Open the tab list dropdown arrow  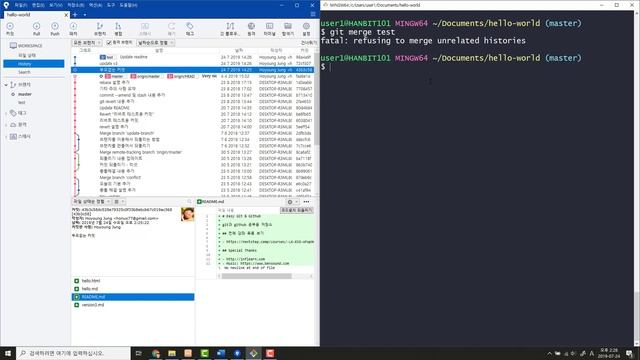[x=84, y=15]
